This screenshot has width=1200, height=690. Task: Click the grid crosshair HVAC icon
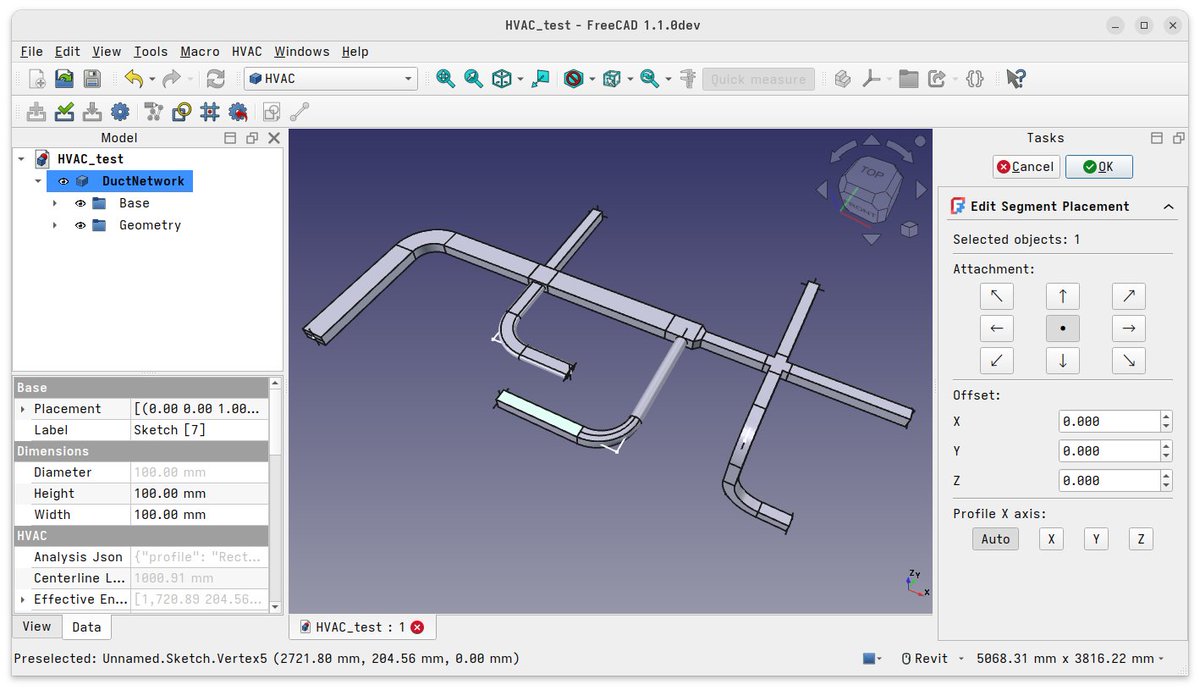pos(209,111)
